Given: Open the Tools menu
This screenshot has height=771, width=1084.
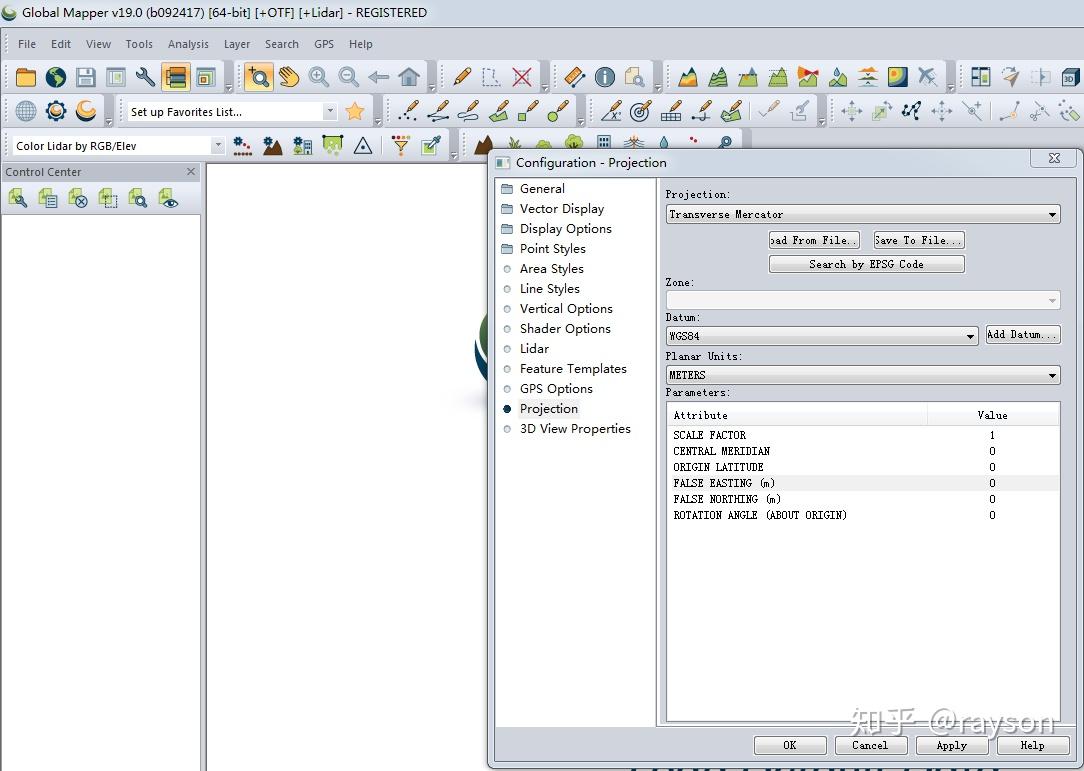Looking at the screenshot, I should point(139,44).
